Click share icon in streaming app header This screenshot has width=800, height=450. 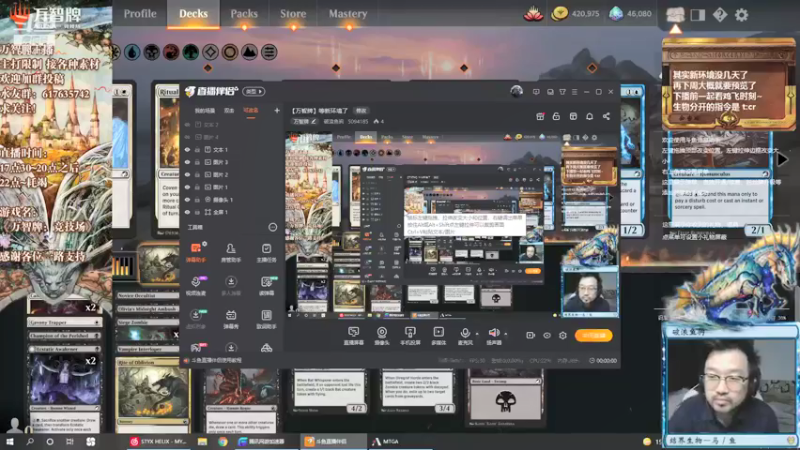coord(606,116)
